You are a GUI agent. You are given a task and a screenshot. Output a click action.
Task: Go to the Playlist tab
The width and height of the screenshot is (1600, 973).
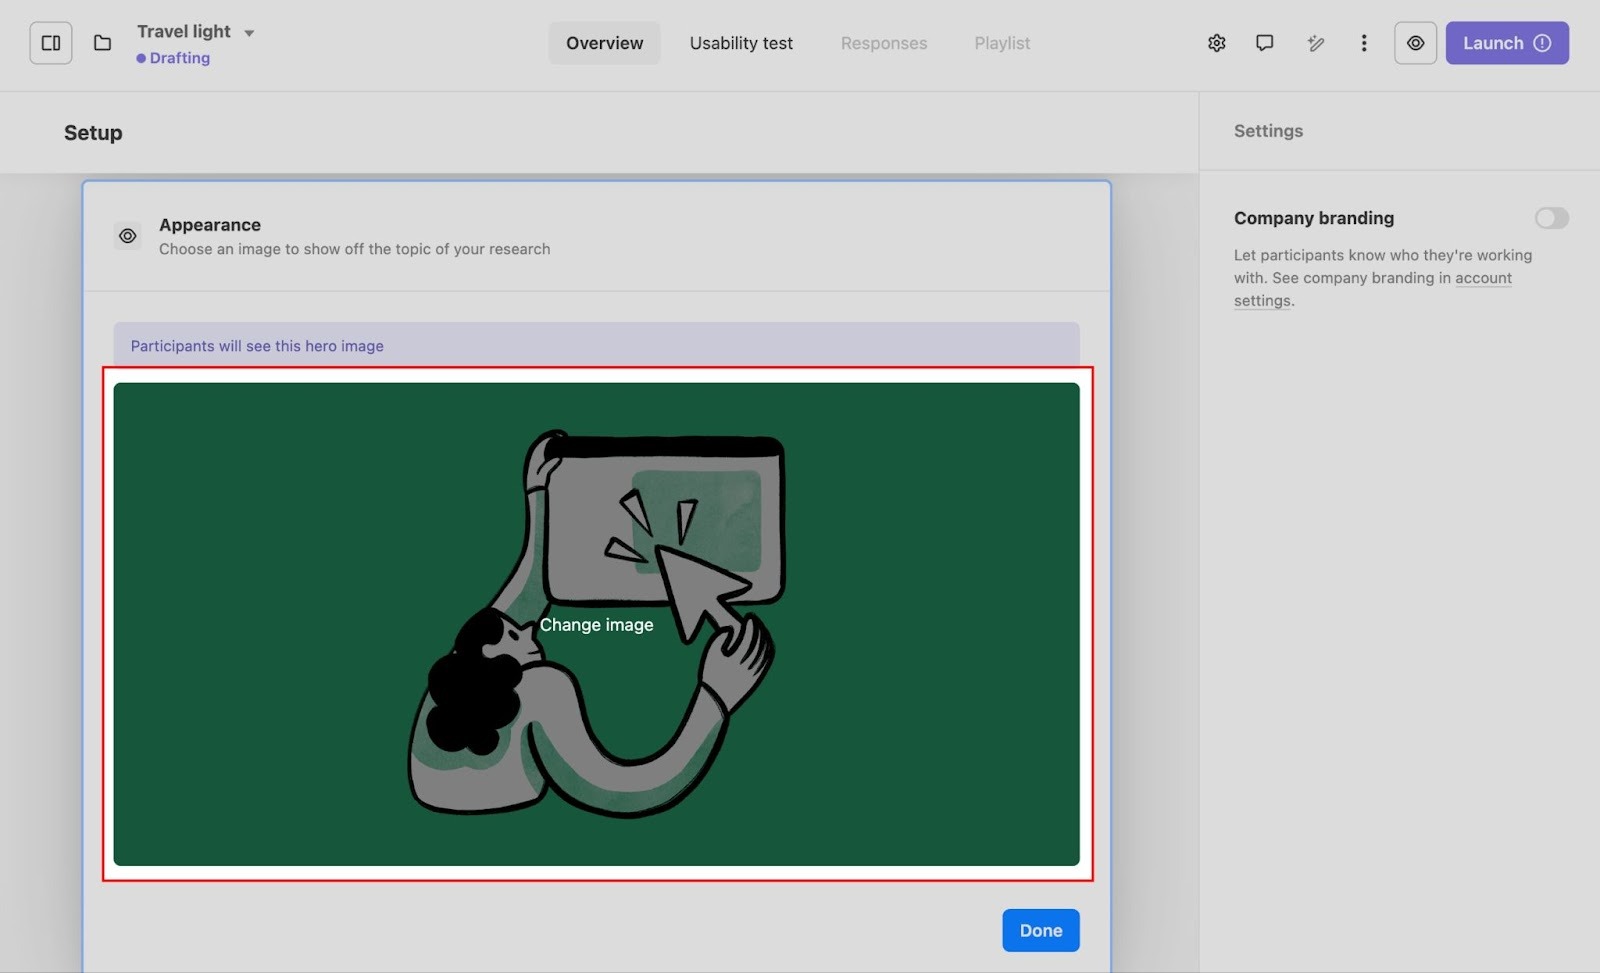(x=1002, y=43)
